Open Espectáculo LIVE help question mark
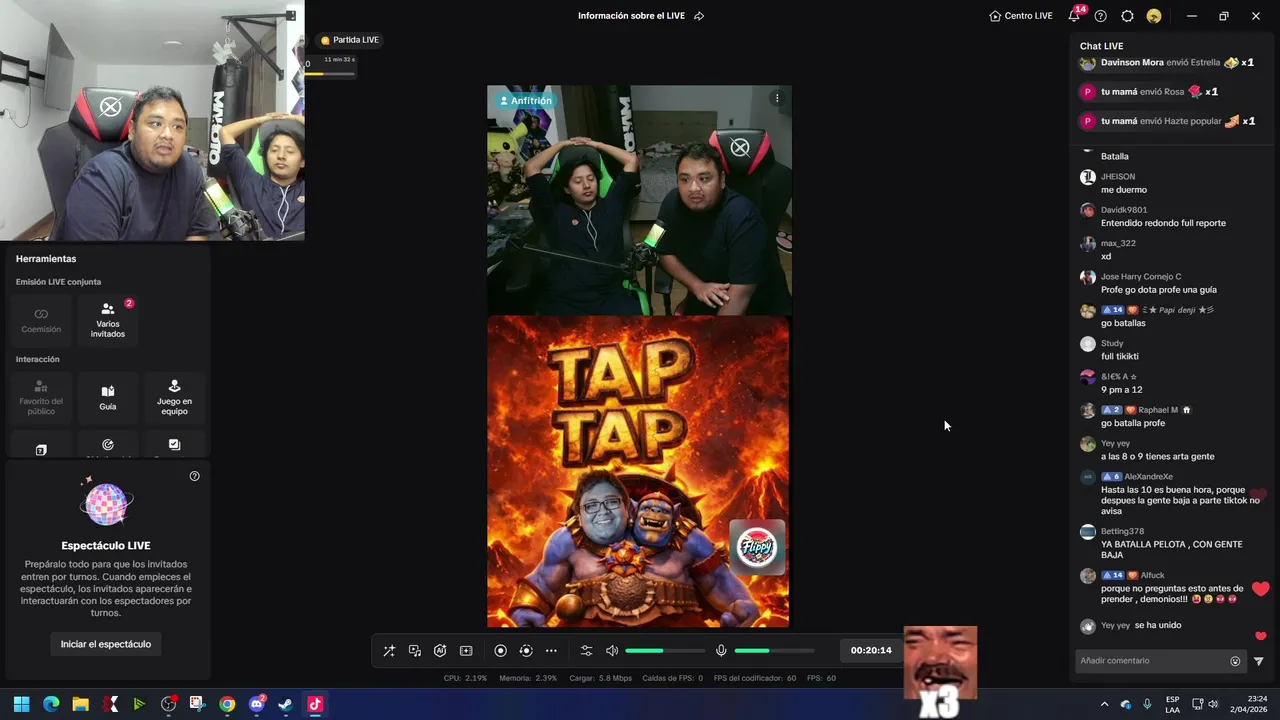Image resolution: width=1280 pixels, height=720 pixels. click(x=194, y=476)
